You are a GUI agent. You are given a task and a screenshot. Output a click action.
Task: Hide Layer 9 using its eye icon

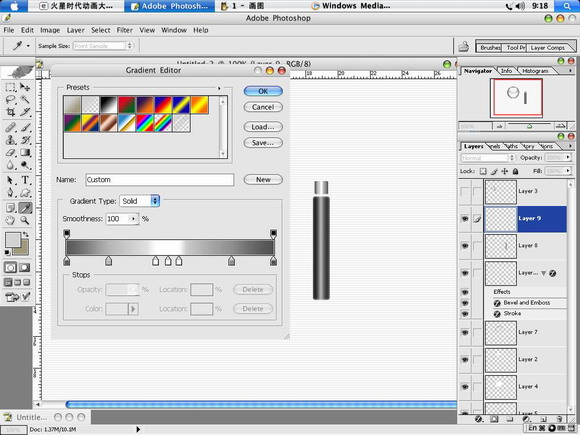[x=465, y=219]
